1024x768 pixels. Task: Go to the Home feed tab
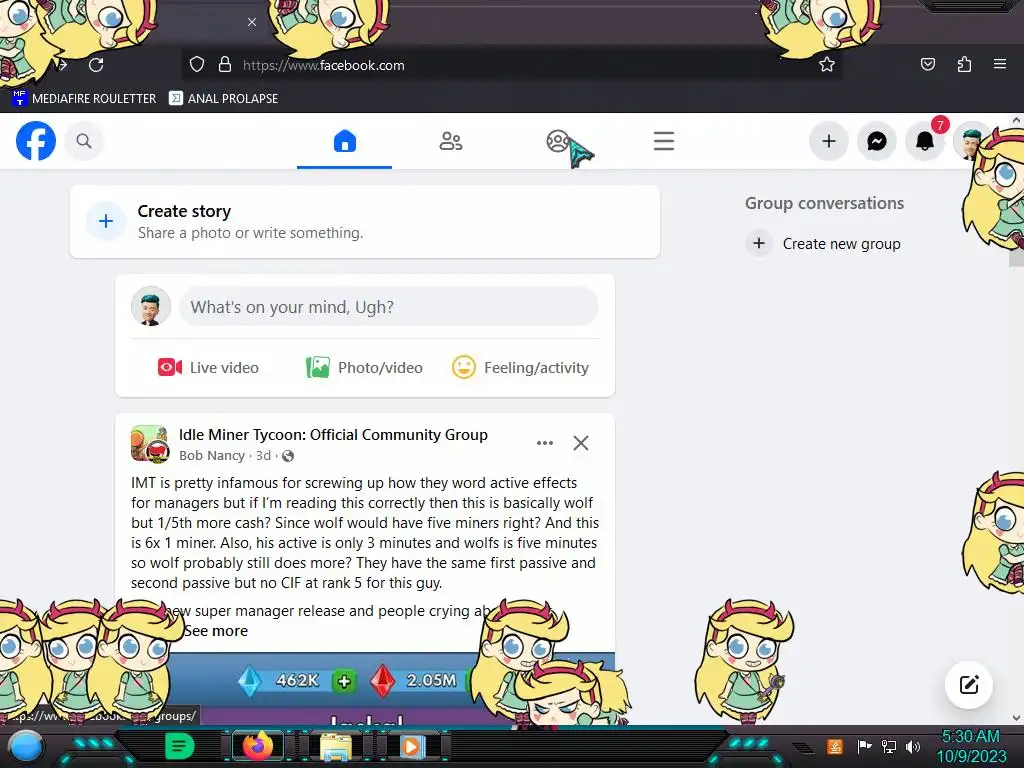(345, 141)
